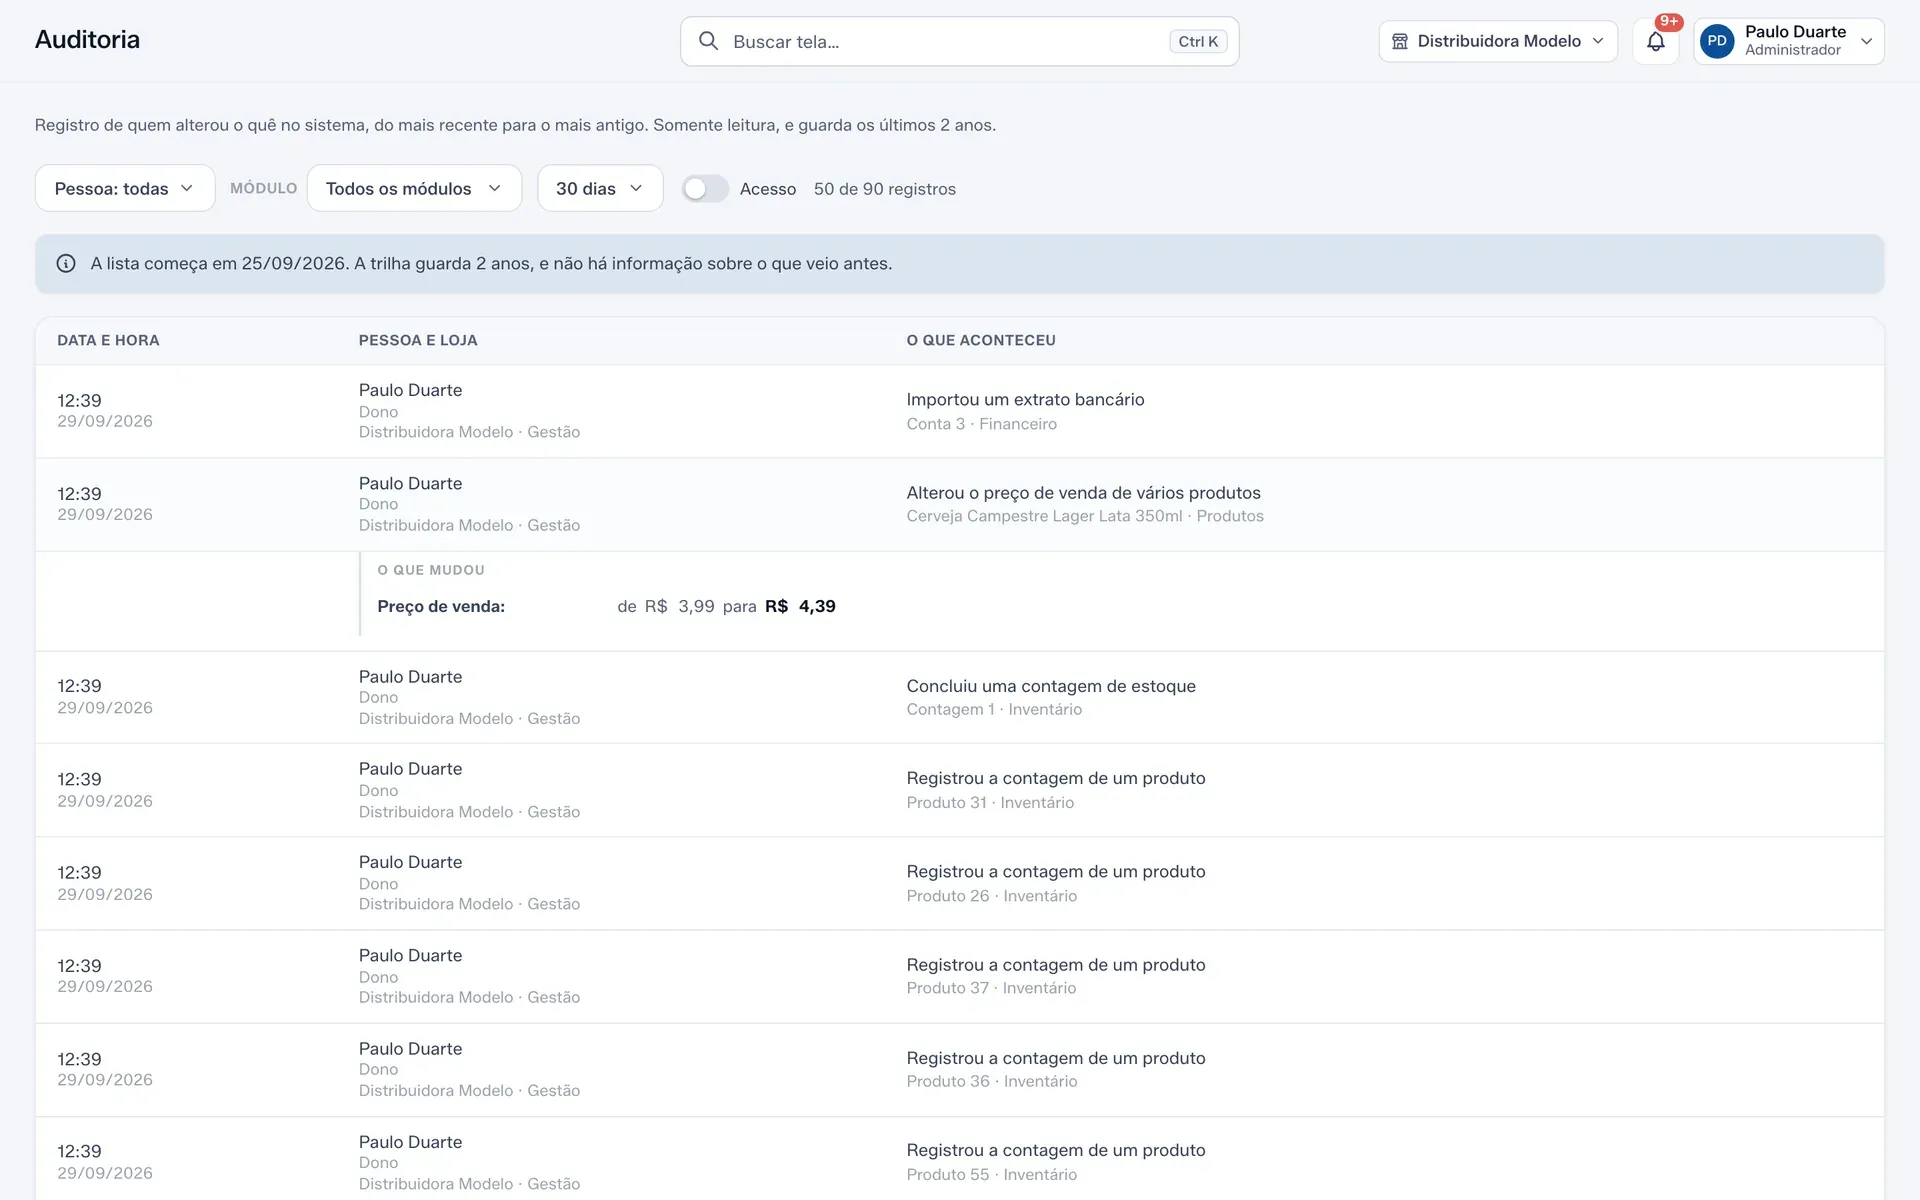Click the PESSOA E LOJA column header
1920x1200 pixels.
(418, 341)
